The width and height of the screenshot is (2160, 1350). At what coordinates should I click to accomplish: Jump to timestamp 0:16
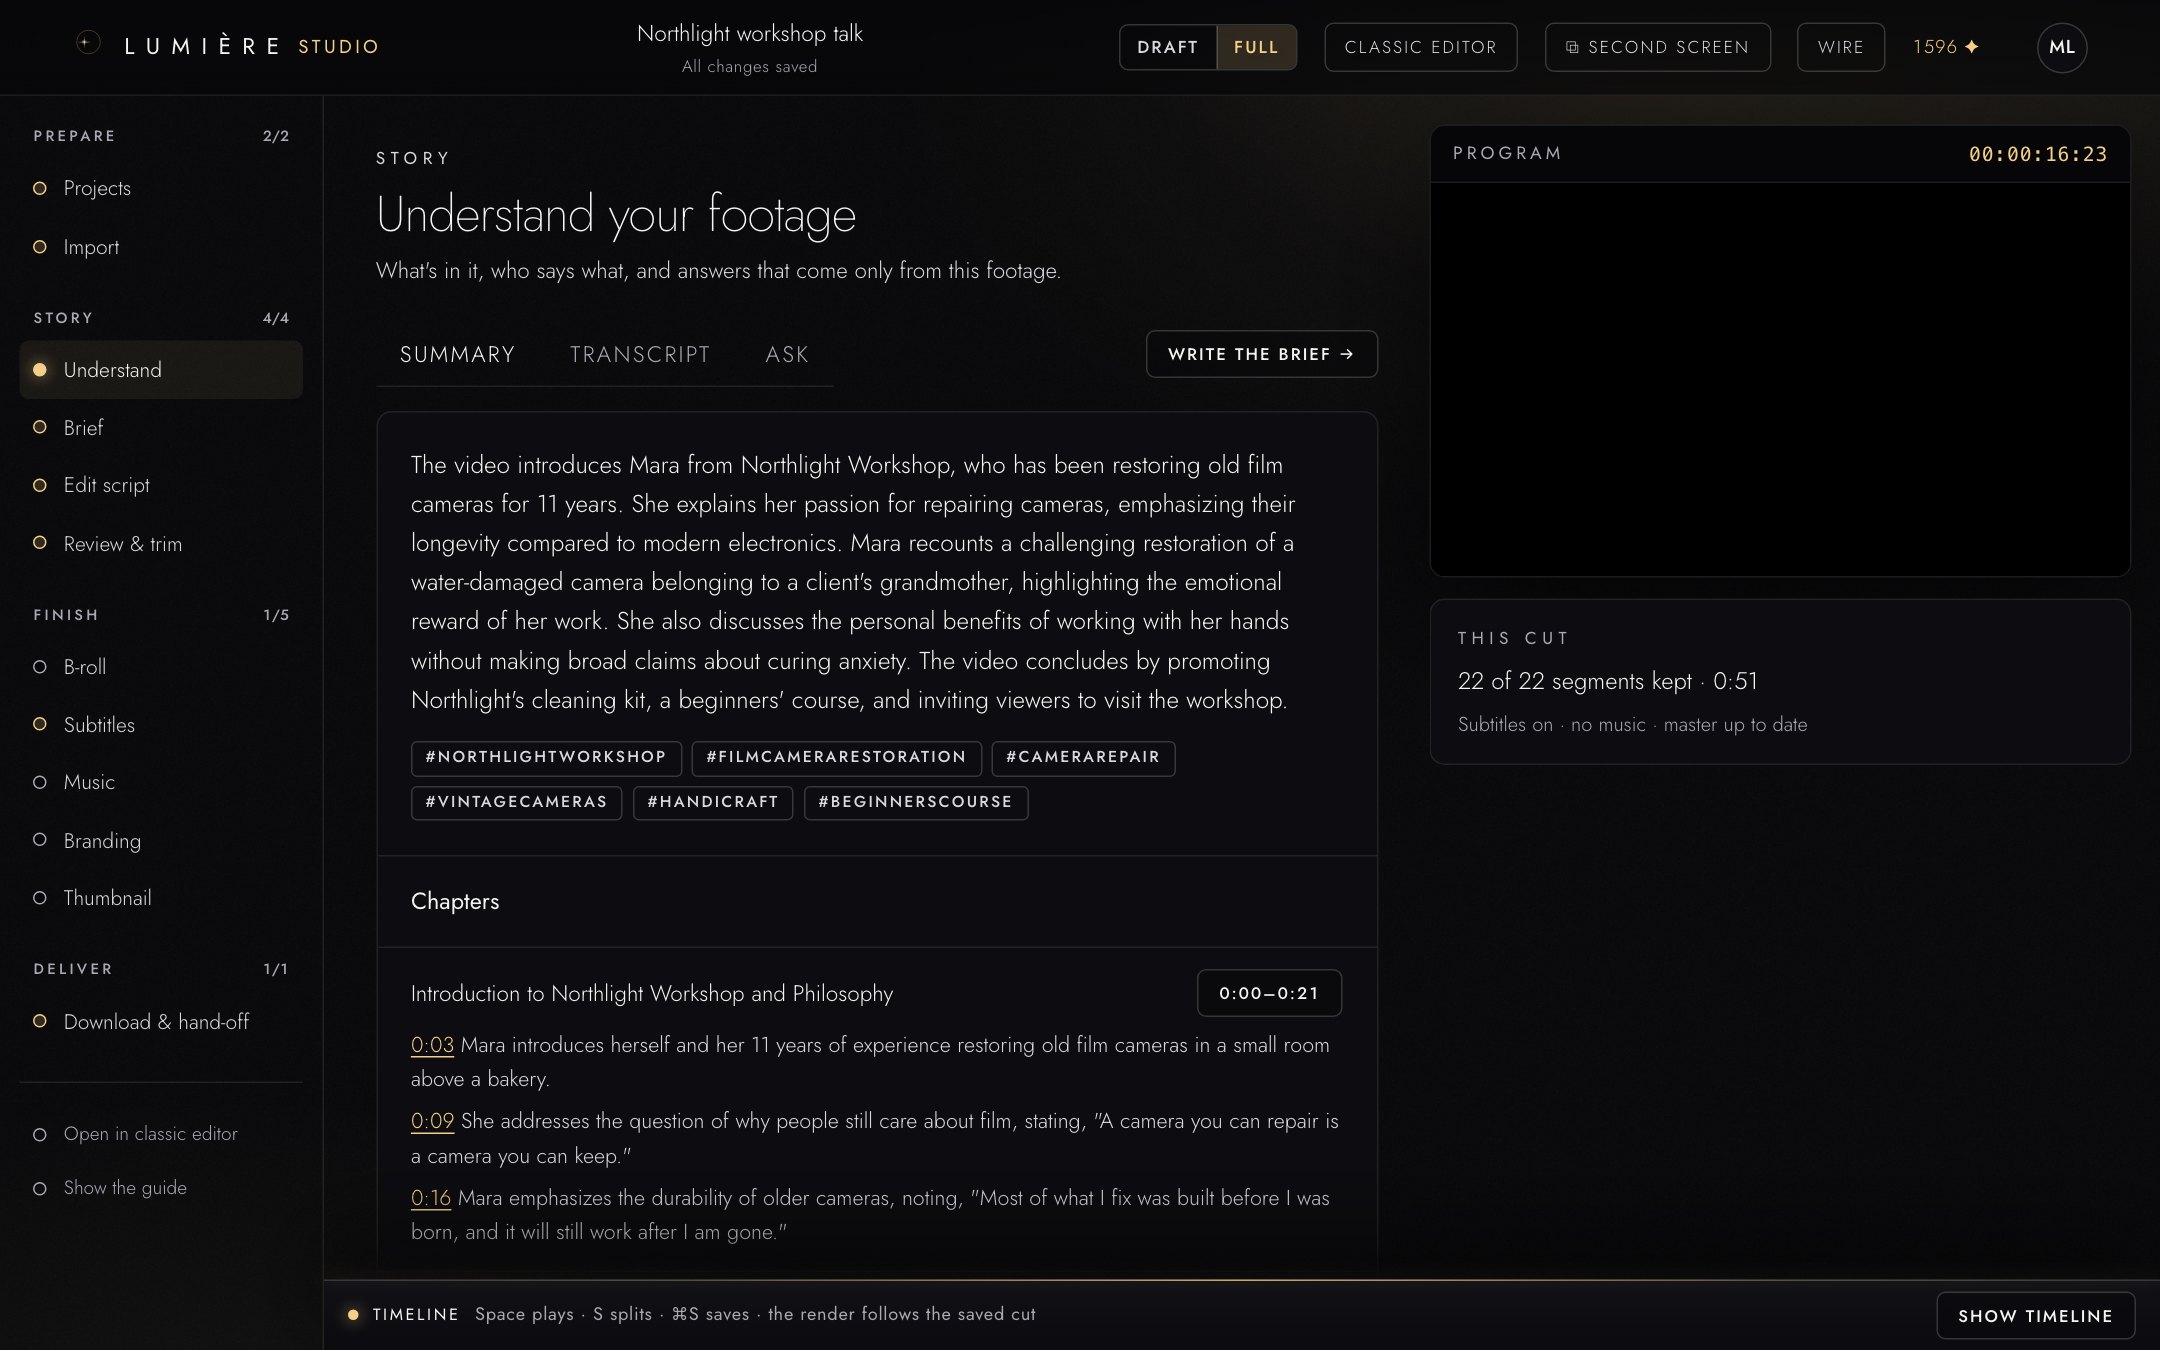pyautogui.click(x=431, y=1198)
